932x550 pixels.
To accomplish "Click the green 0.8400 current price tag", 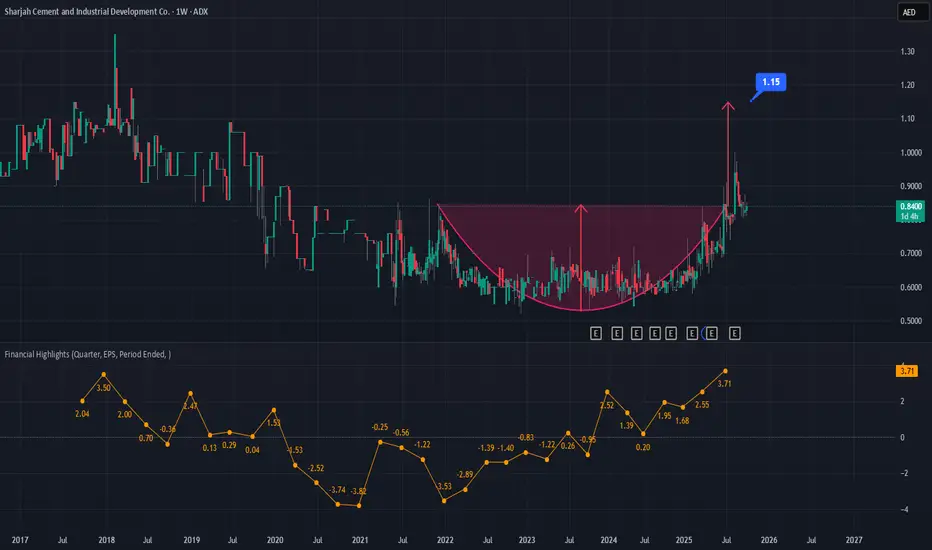I will click(911, 211).
